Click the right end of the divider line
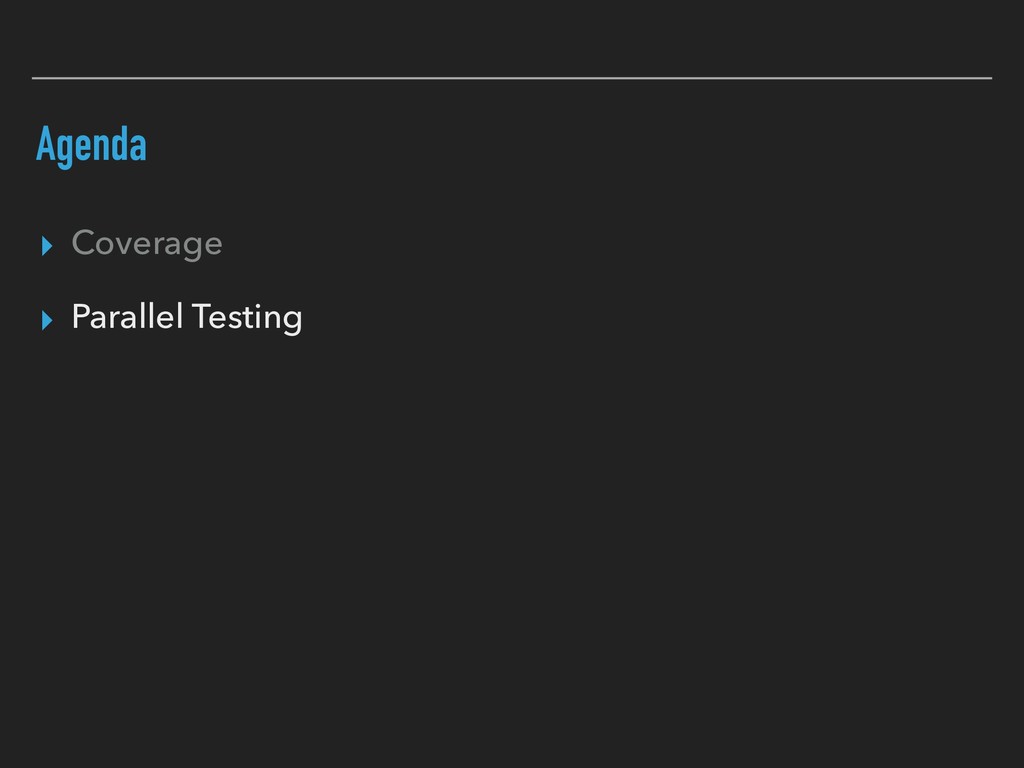1024x768 pixels. tap(990, 78)
